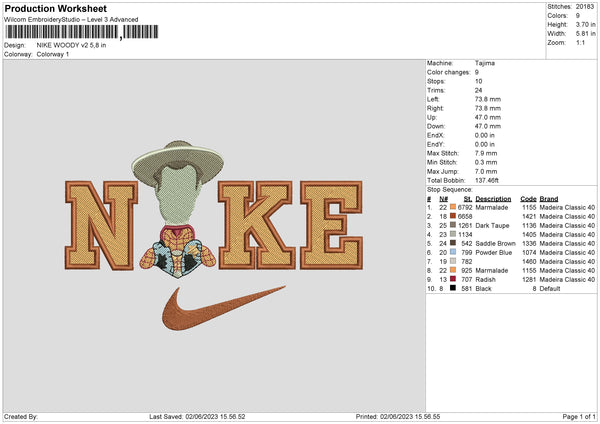Click the Page 1 of 1 indicator

[x=579, y=416]
